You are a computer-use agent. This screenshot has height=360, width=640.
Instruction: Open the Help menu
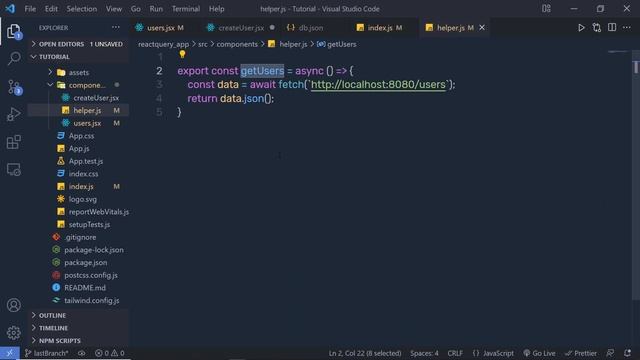tap(217, 9)
